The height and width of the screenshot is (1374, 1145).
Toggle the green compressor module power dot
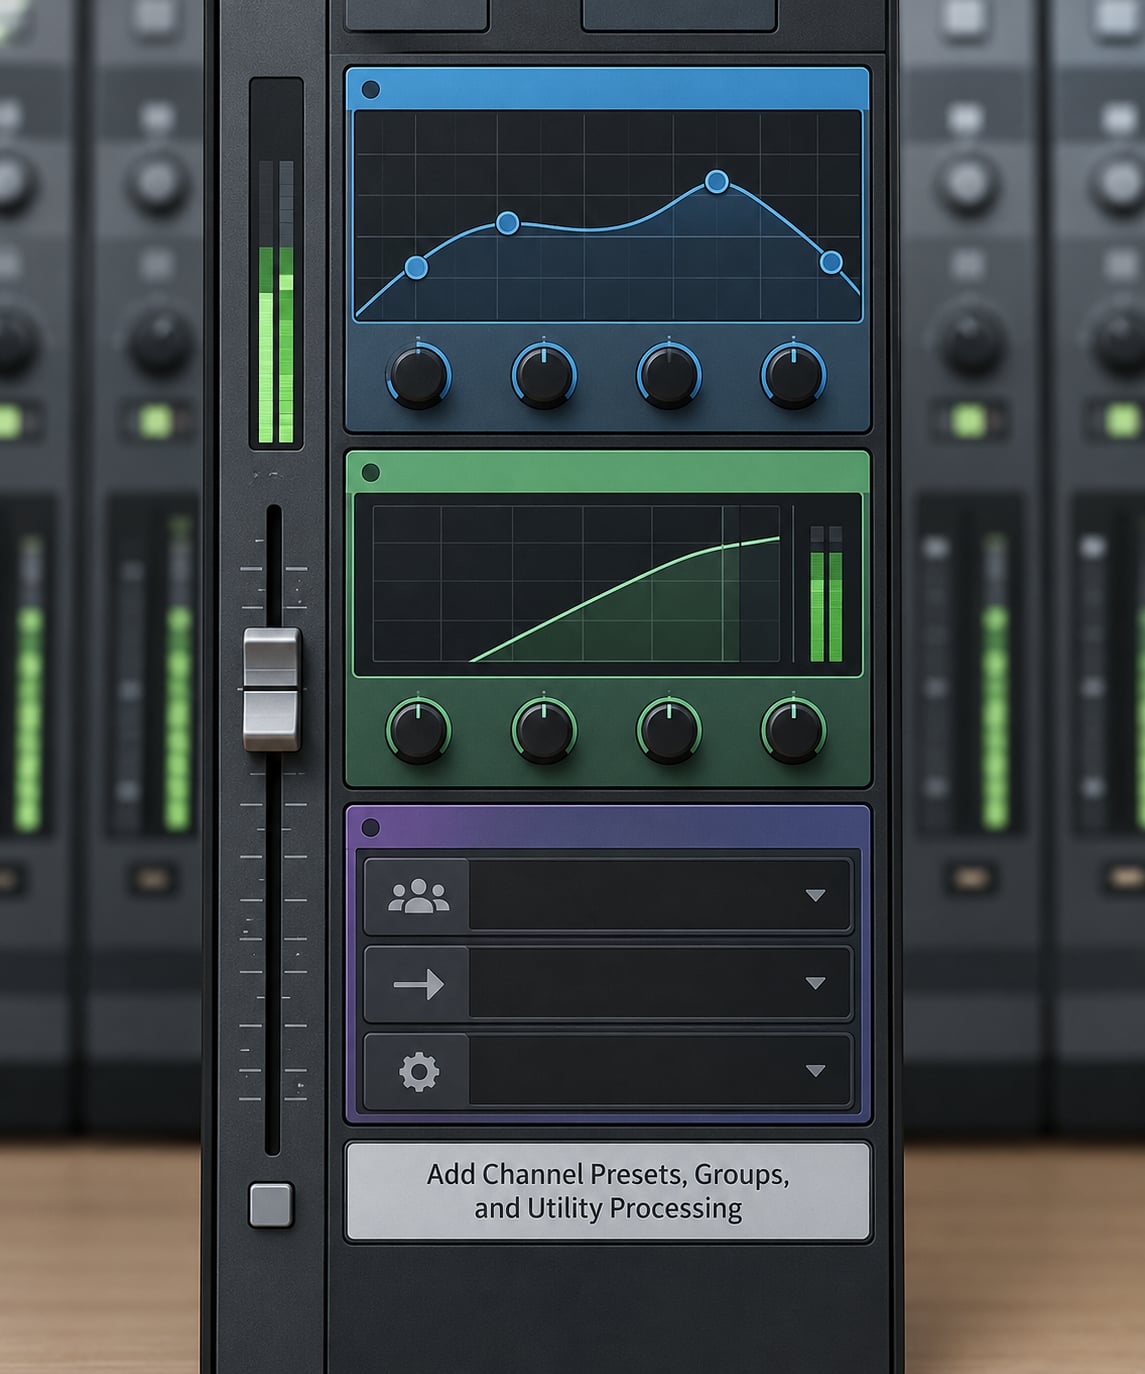(x=370, y=472)
